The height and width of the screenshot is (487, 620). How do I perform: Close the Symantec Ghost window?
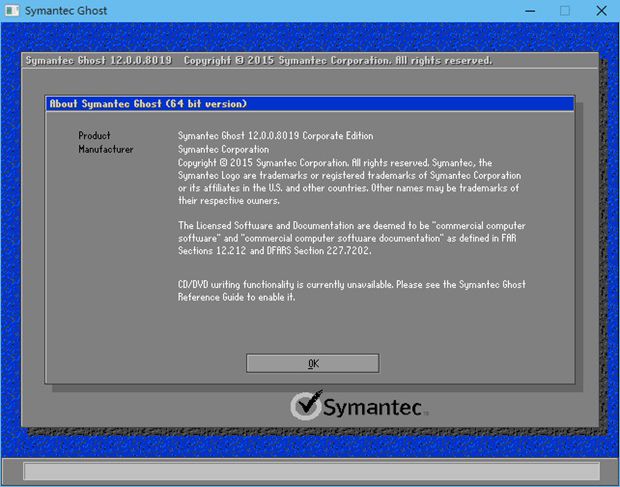point(601,11)
